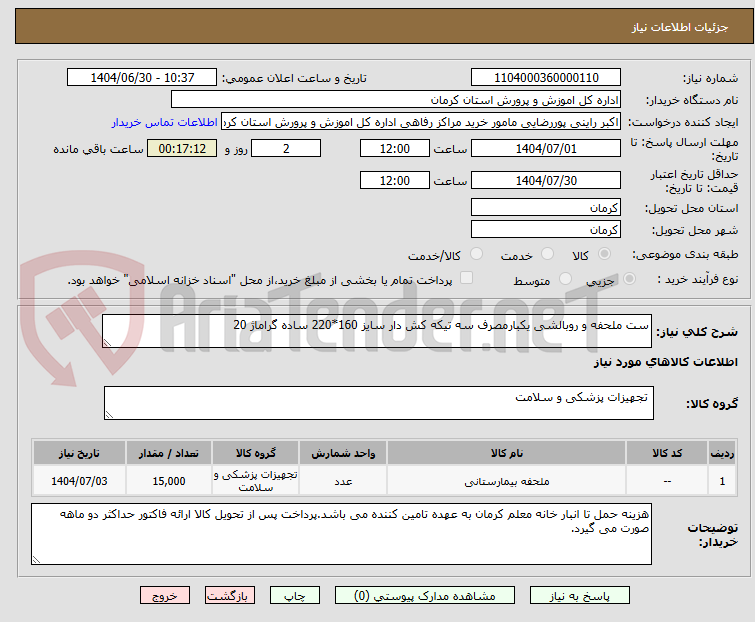Click delivery province field استان محل تحویل

546,207
